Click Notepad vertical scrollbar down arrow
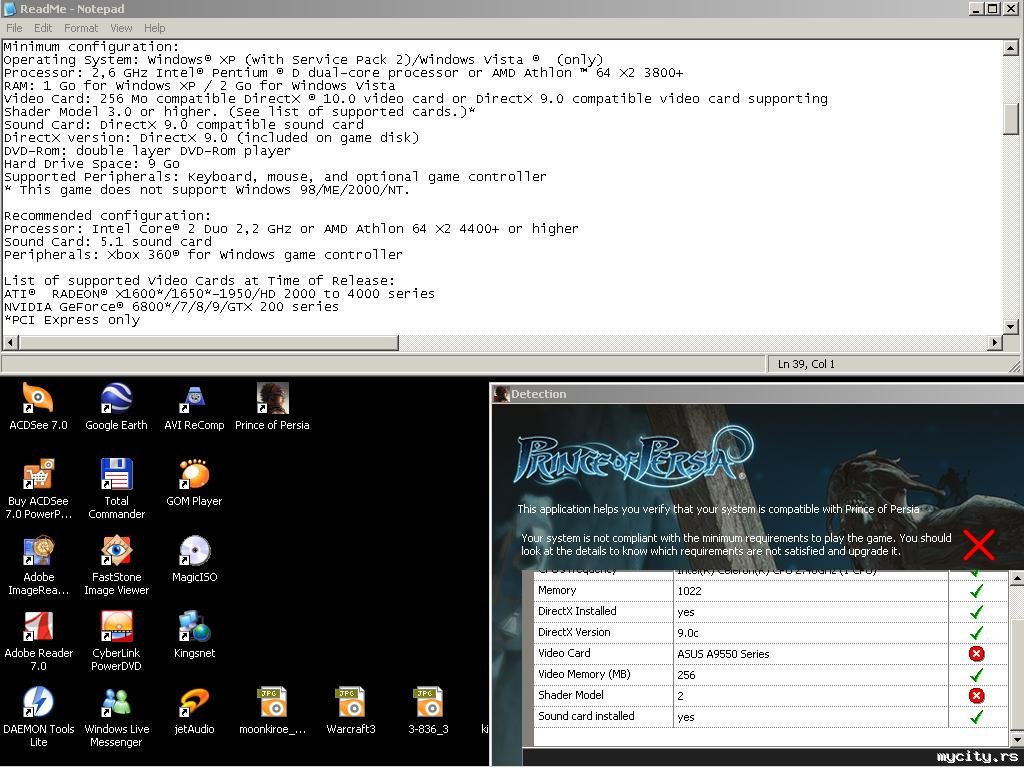Viewport: 1024px width, 768px height. click(1010, 327)
